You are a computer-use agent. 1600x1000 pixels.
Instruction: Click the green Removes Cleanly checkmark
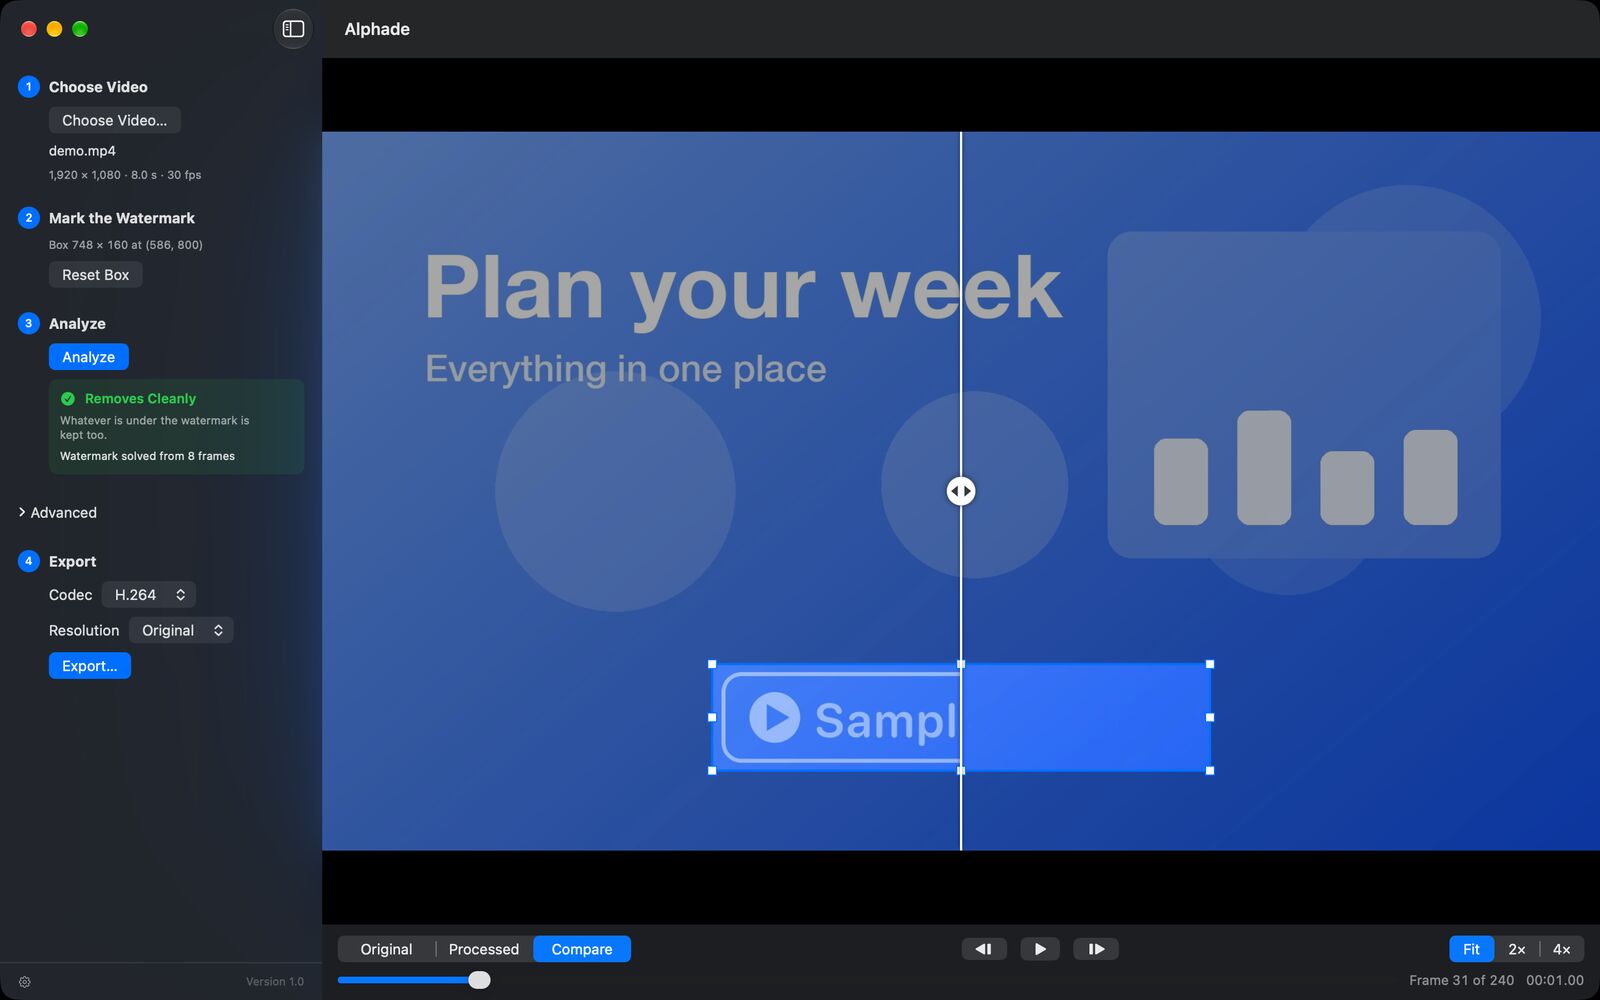(68, 398)
